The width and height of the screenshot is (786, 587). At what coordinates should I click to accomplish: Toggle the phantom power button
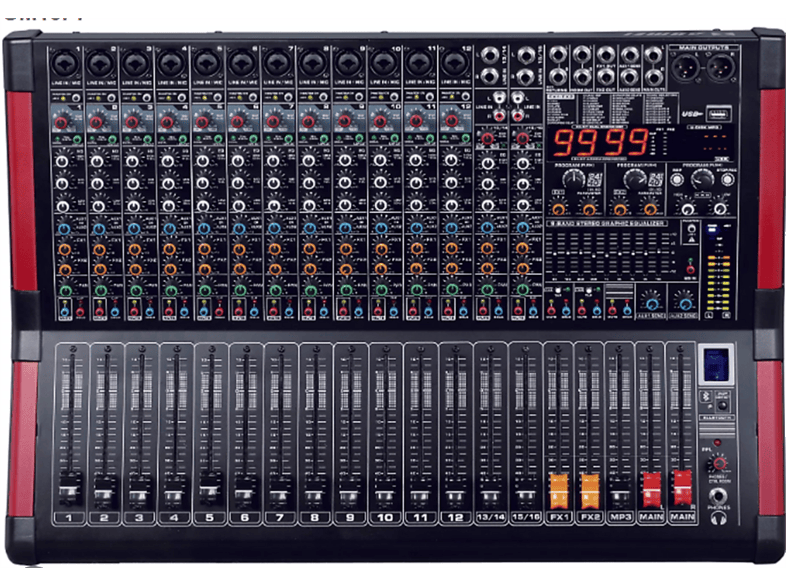(692, 229)
